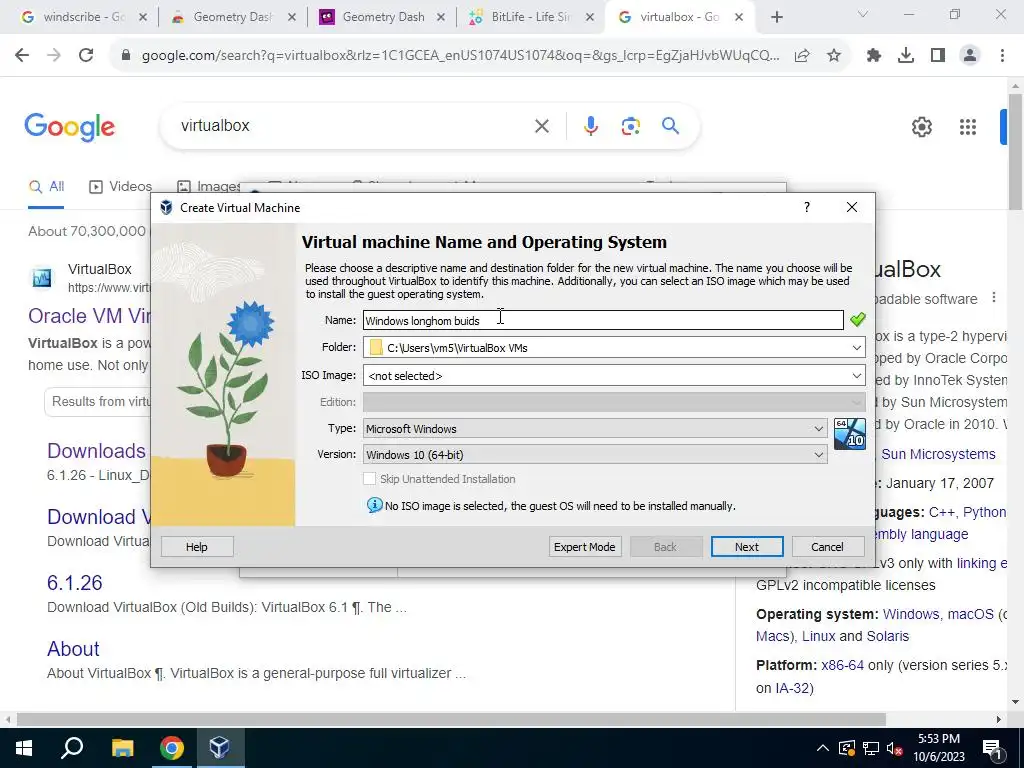Click the Windows 10 OS type icon
Screen dimensions: 1024x768
pos(850,434)
